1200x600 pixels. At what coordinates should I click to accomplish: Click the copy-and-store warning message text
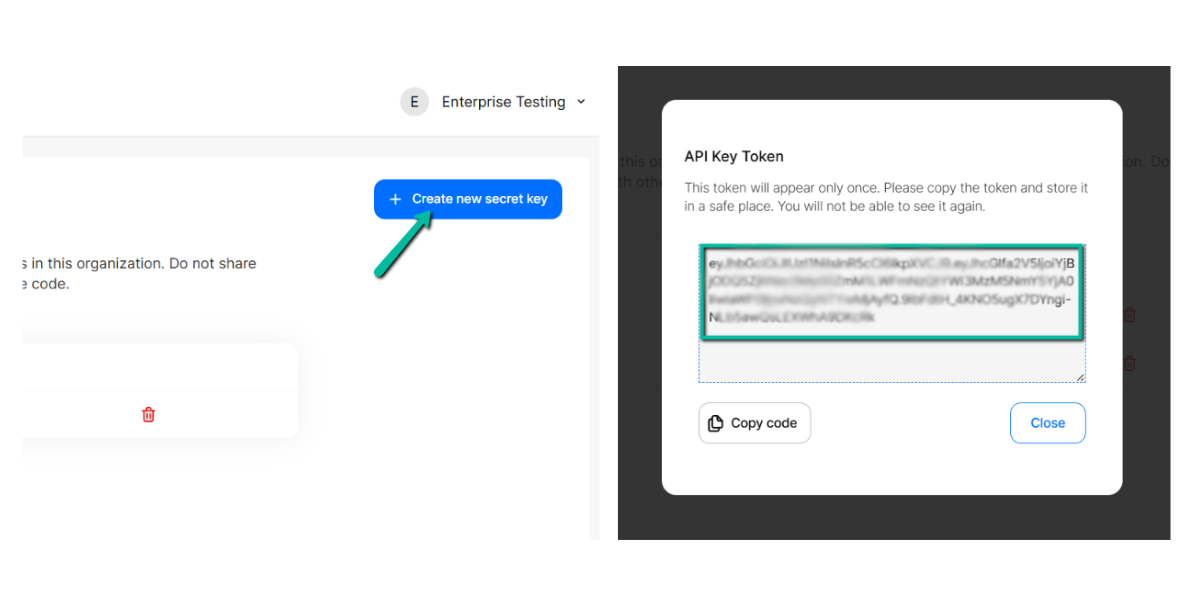(885, 195)
